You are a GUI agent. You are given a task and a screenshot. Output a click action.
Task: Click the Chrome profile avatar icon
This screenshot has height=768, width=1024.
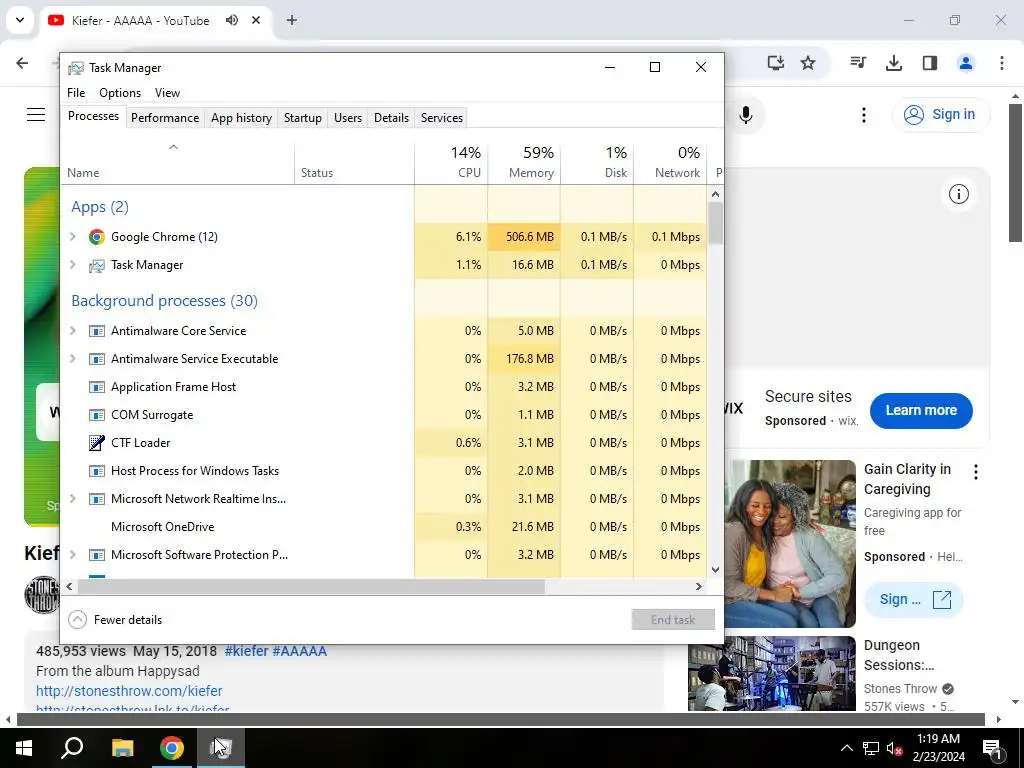[x=965, y=63]
